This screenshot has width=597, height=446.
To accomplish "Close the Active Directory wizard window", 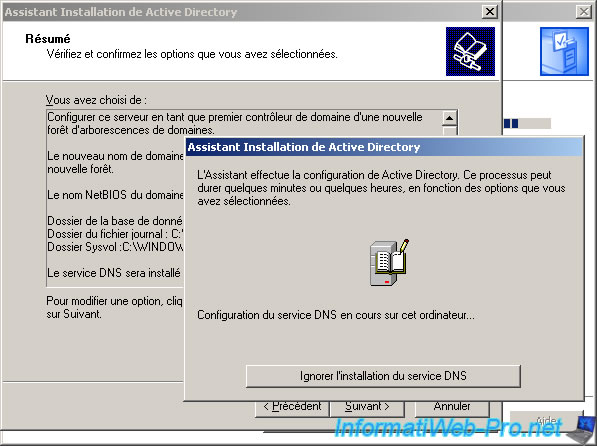I will click(x=490, y=12).
